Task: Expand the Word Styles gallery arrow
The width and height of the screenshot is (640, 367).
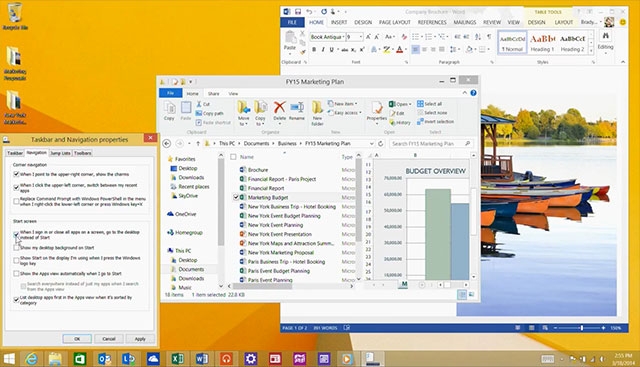Action: click(591, 51)
